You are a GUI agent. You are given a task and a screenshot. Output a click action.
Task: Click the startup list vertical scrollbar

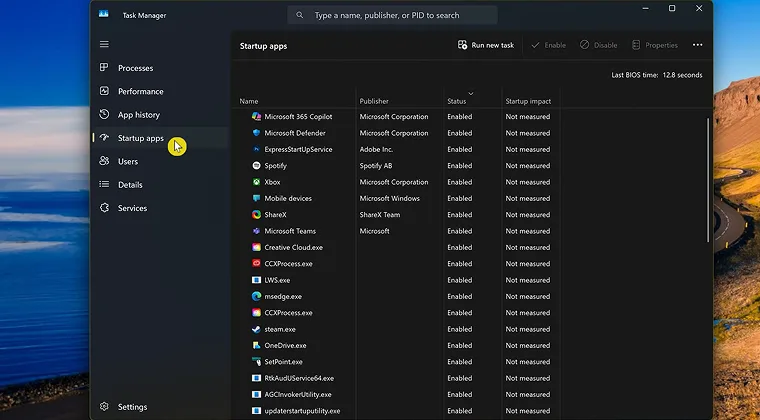pyautogui.click(x=708, y=180)
